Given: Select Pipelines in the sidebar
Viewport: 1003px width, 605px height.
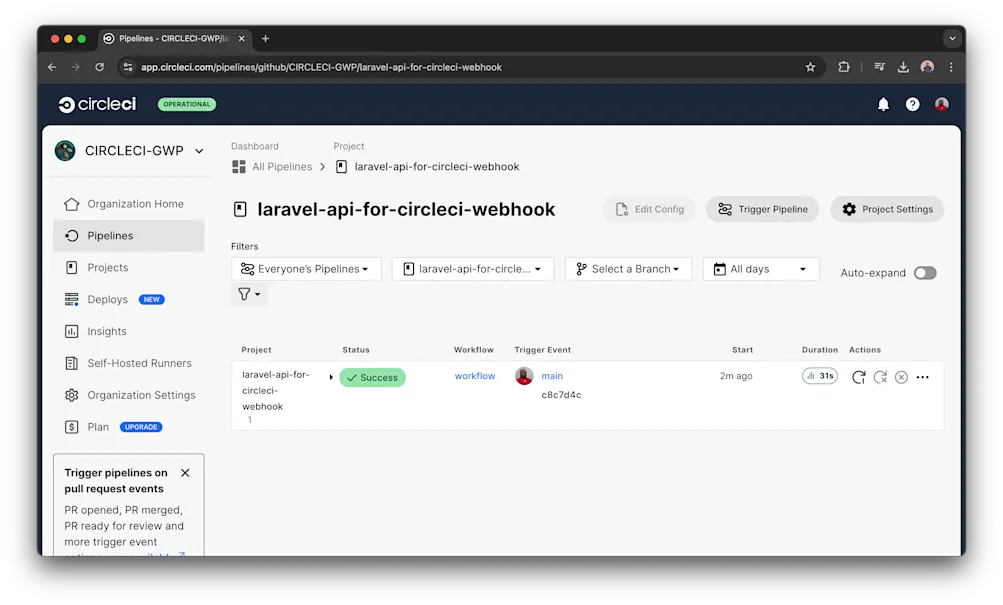Looking at the screenshot, I should (x=129, y=236).
